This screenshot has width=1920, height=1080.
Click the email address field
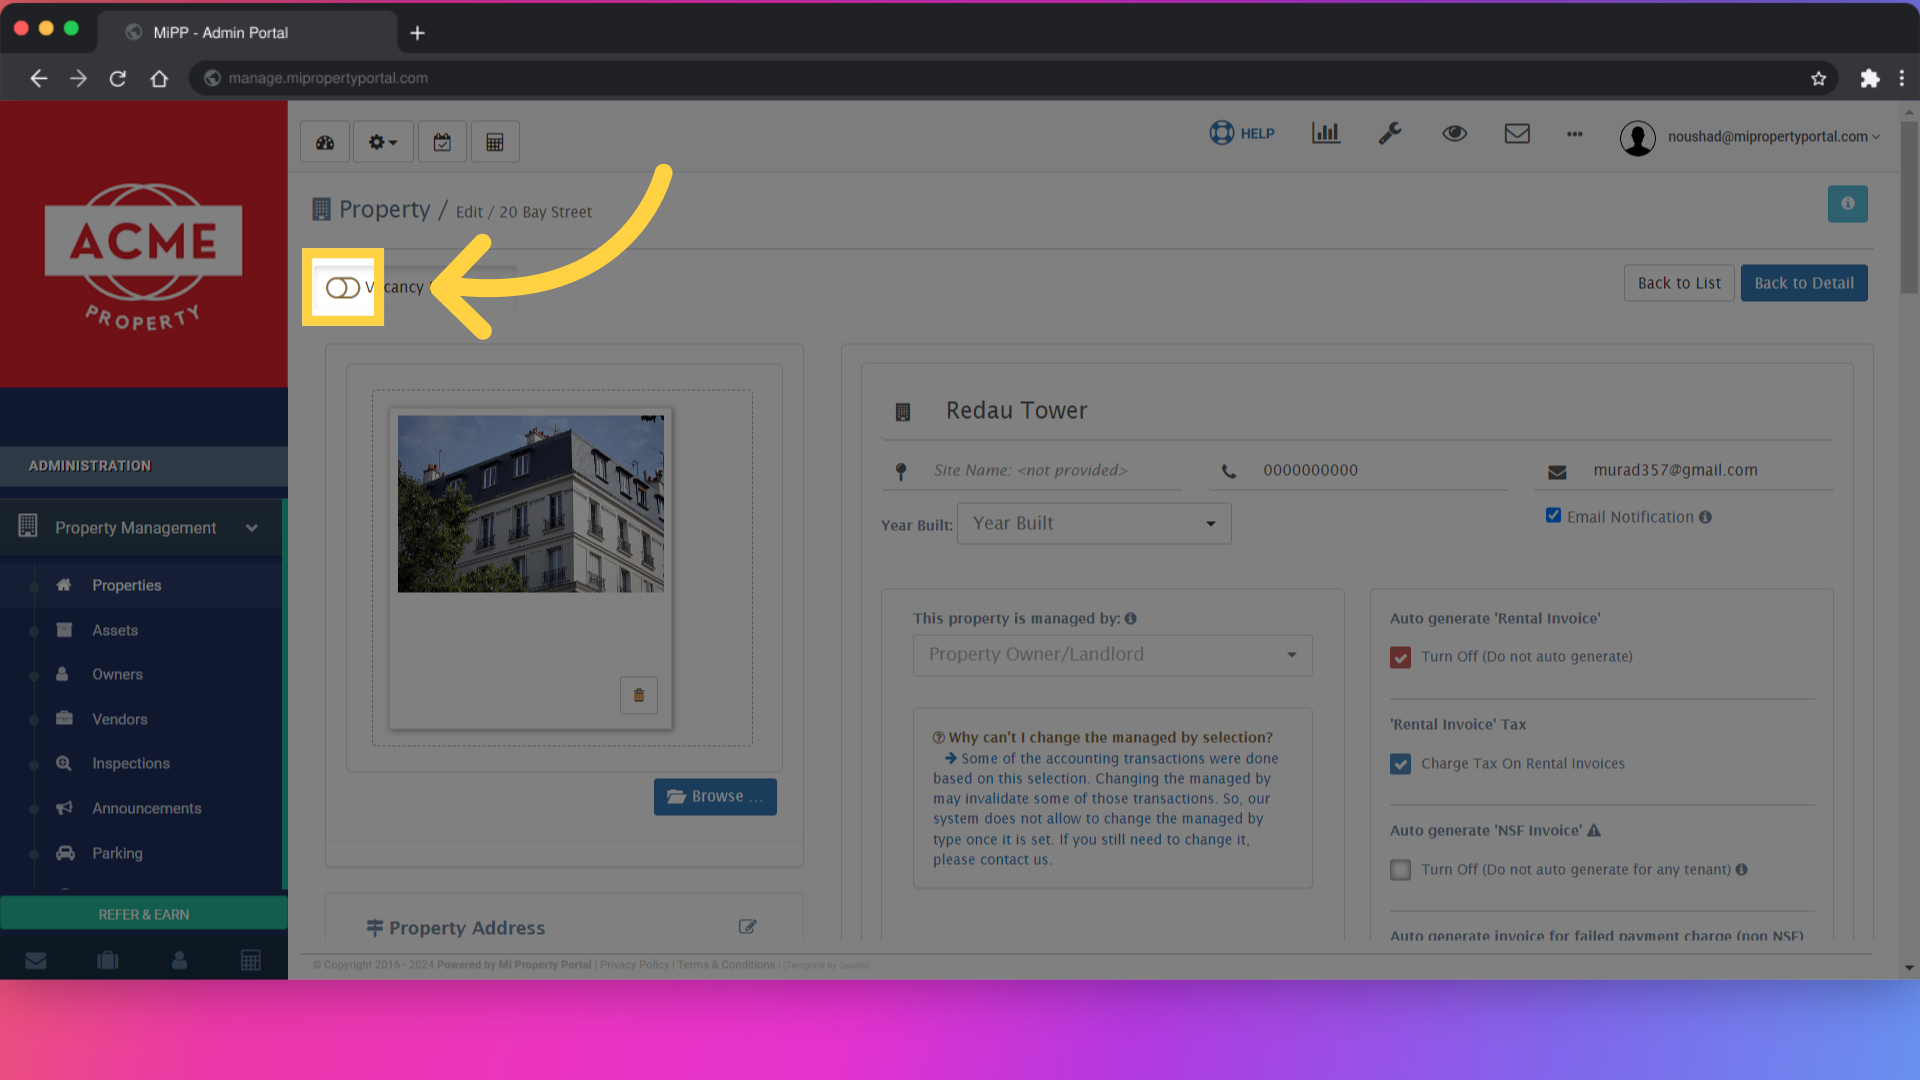point(1684,471)
